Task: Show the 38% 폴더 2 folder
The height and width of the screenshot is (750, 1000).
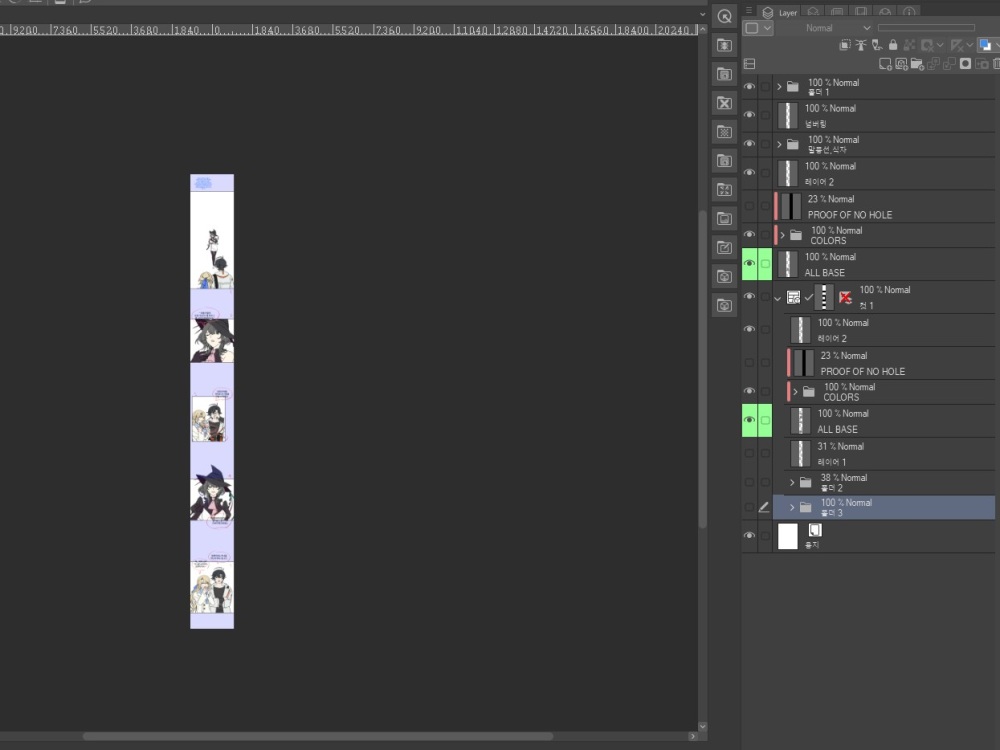Action: [x=749, y=482]
